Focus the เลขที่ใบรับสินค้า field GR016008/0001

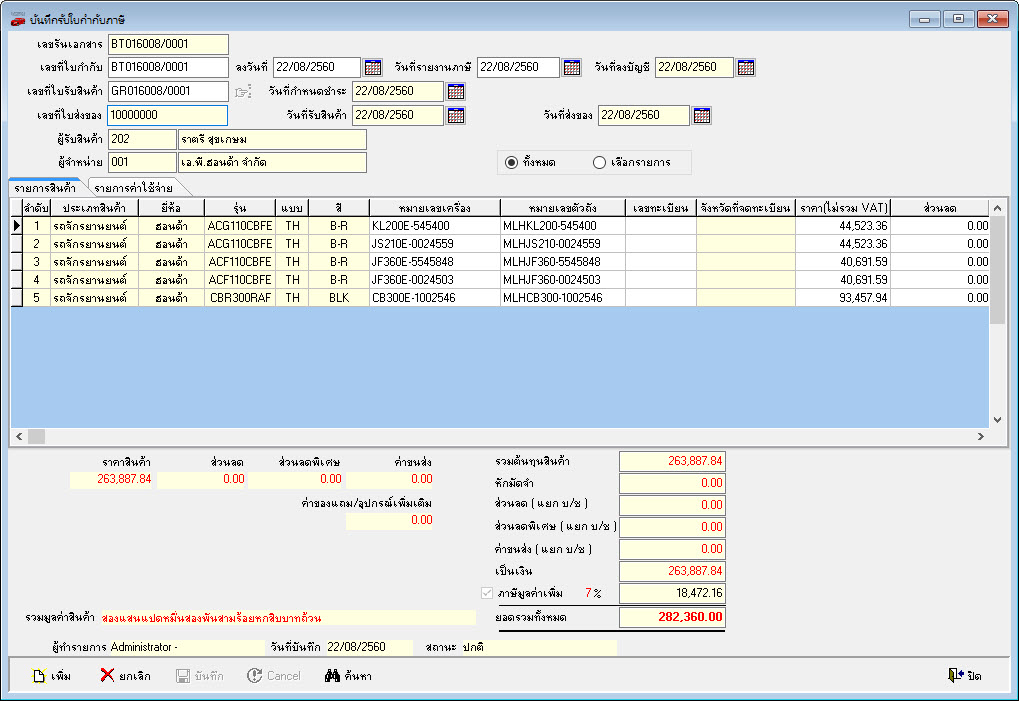point(168,91)
